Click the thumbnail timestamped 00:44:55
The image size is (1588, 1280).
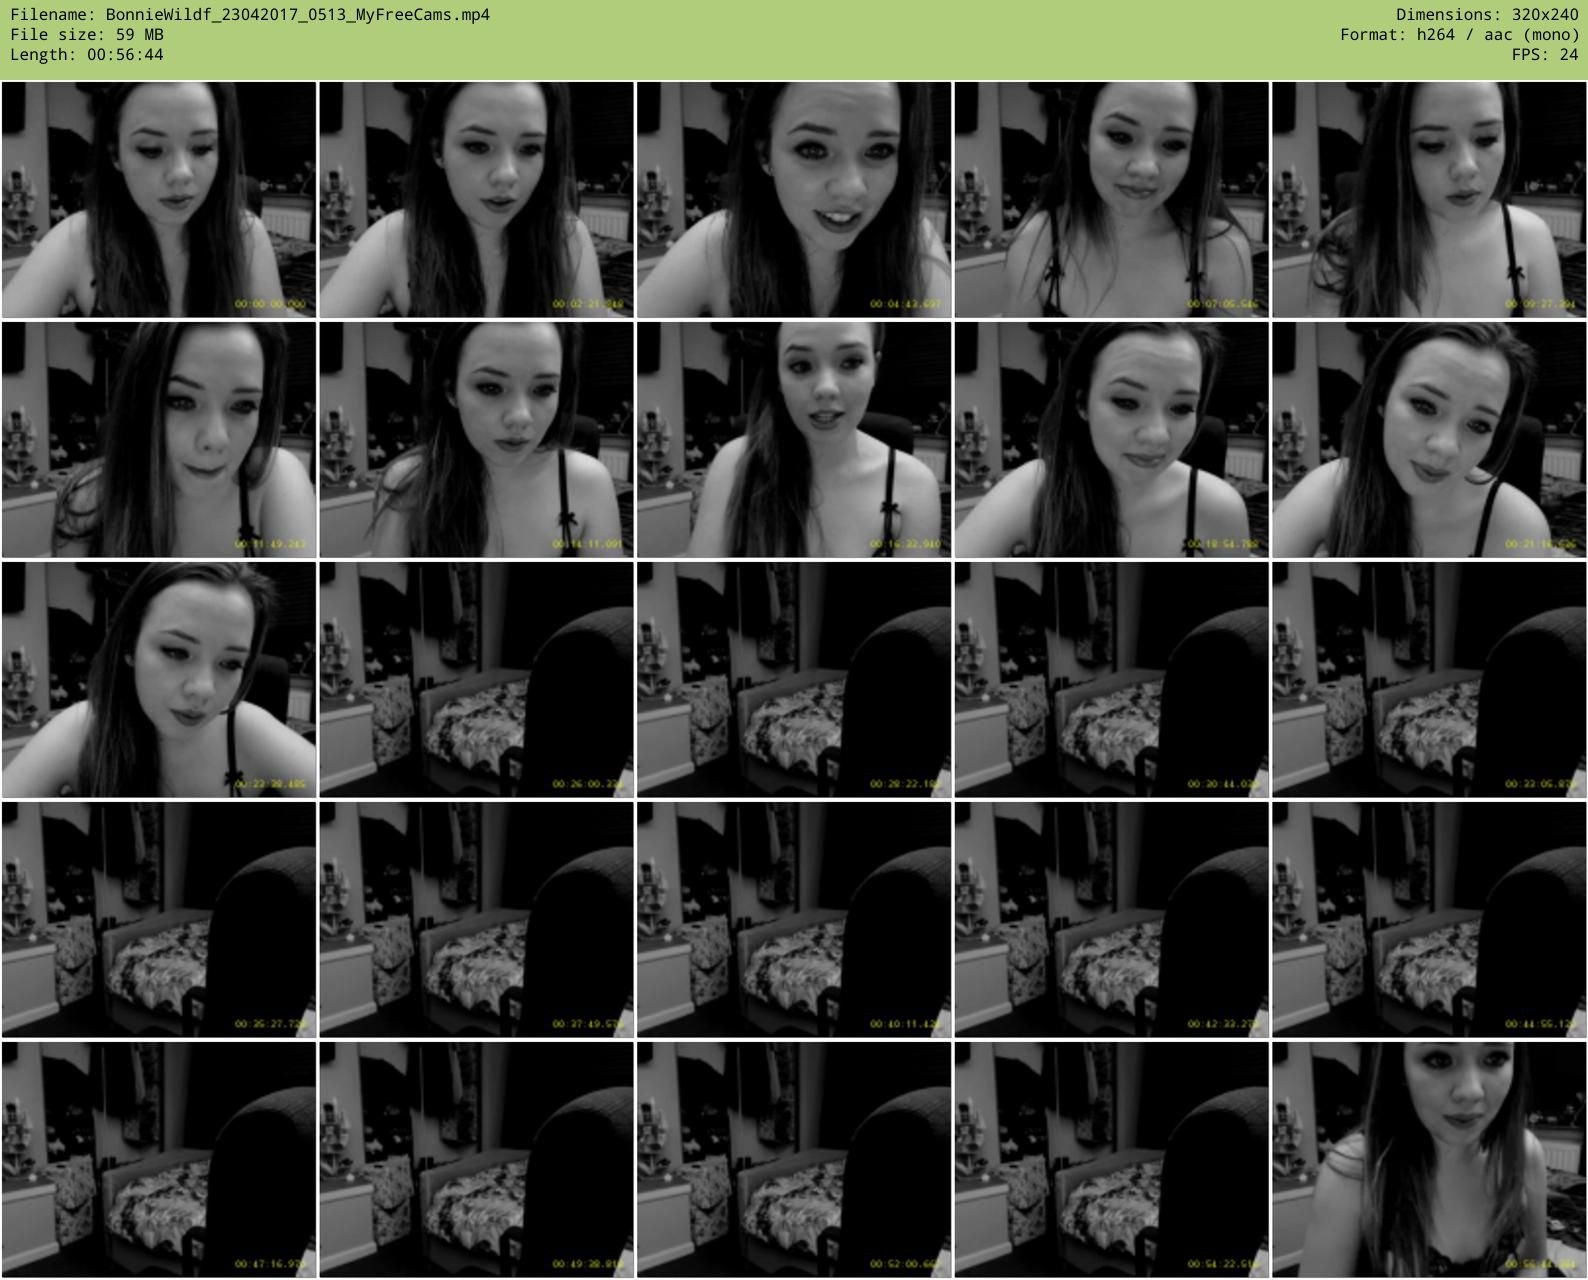(1429, 920)
